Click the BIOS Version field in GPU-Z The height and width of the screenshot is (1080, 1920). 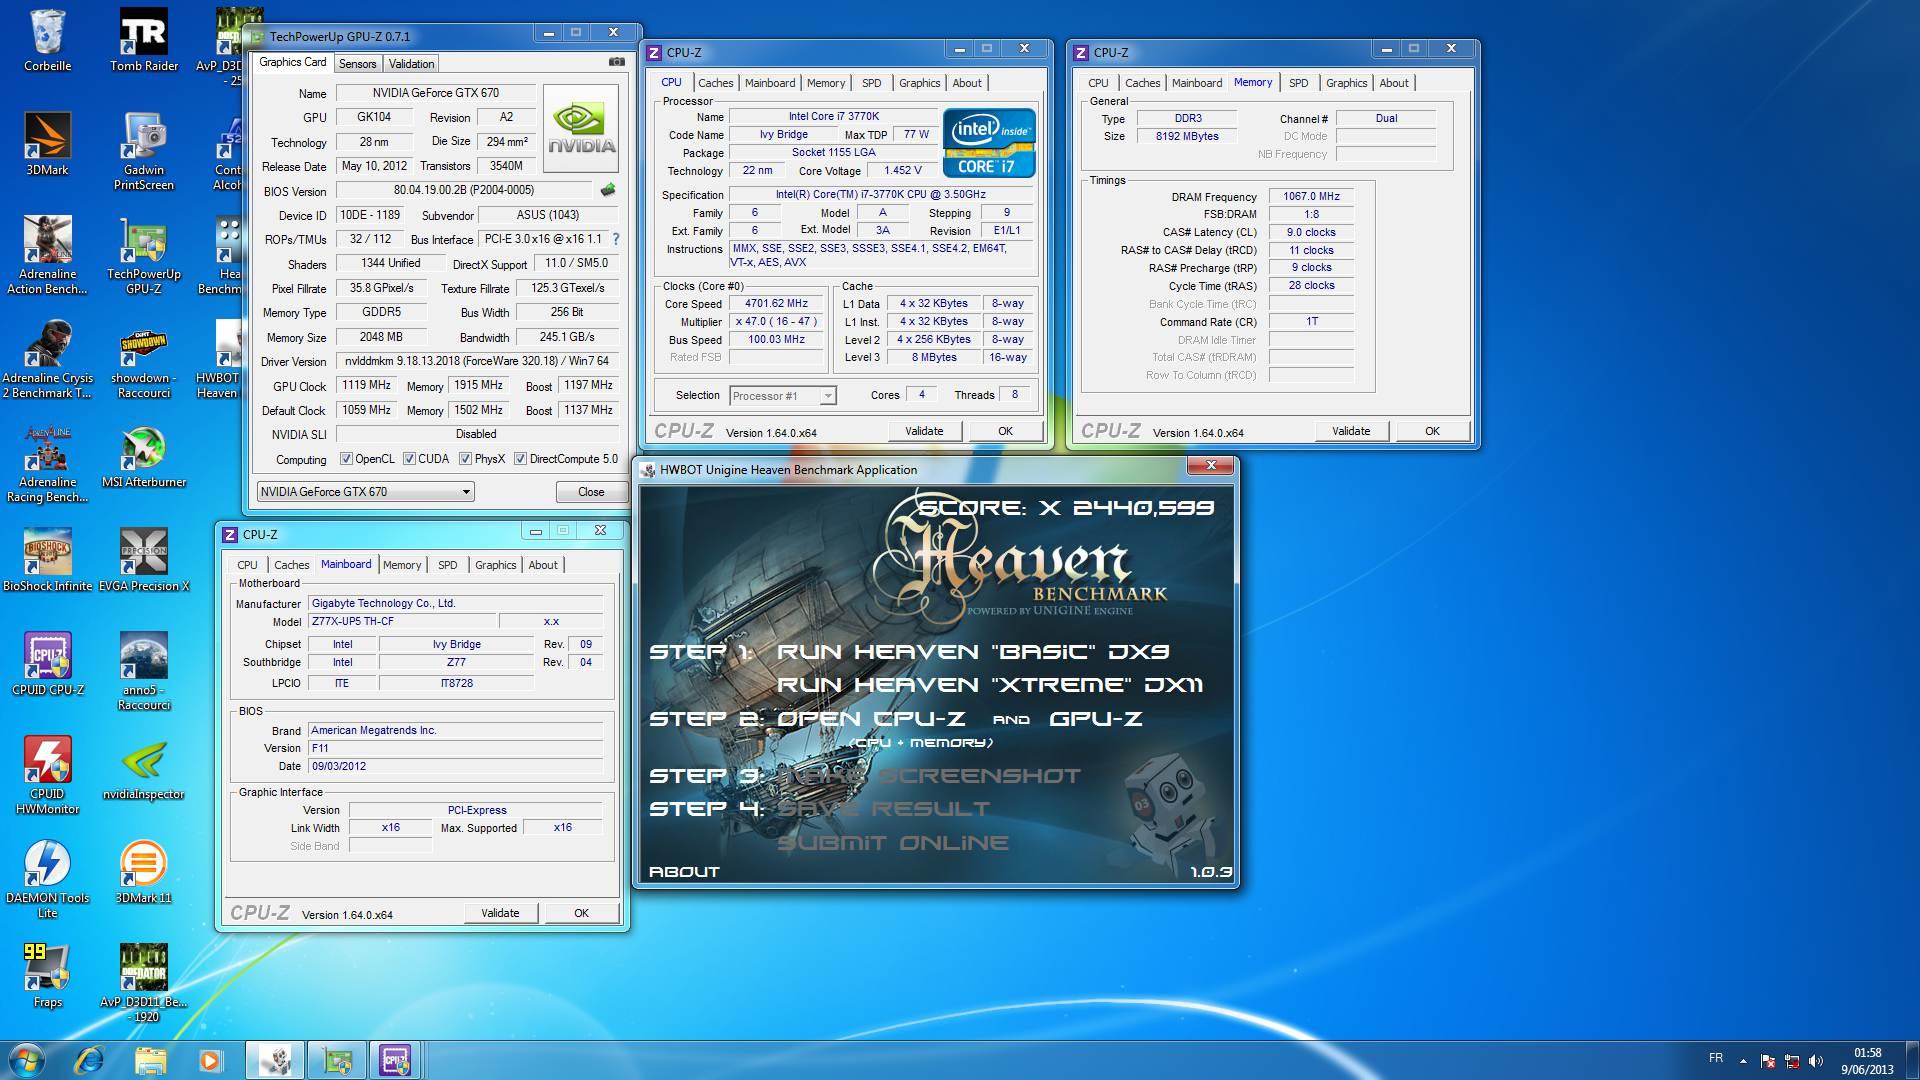pos(464,190)
